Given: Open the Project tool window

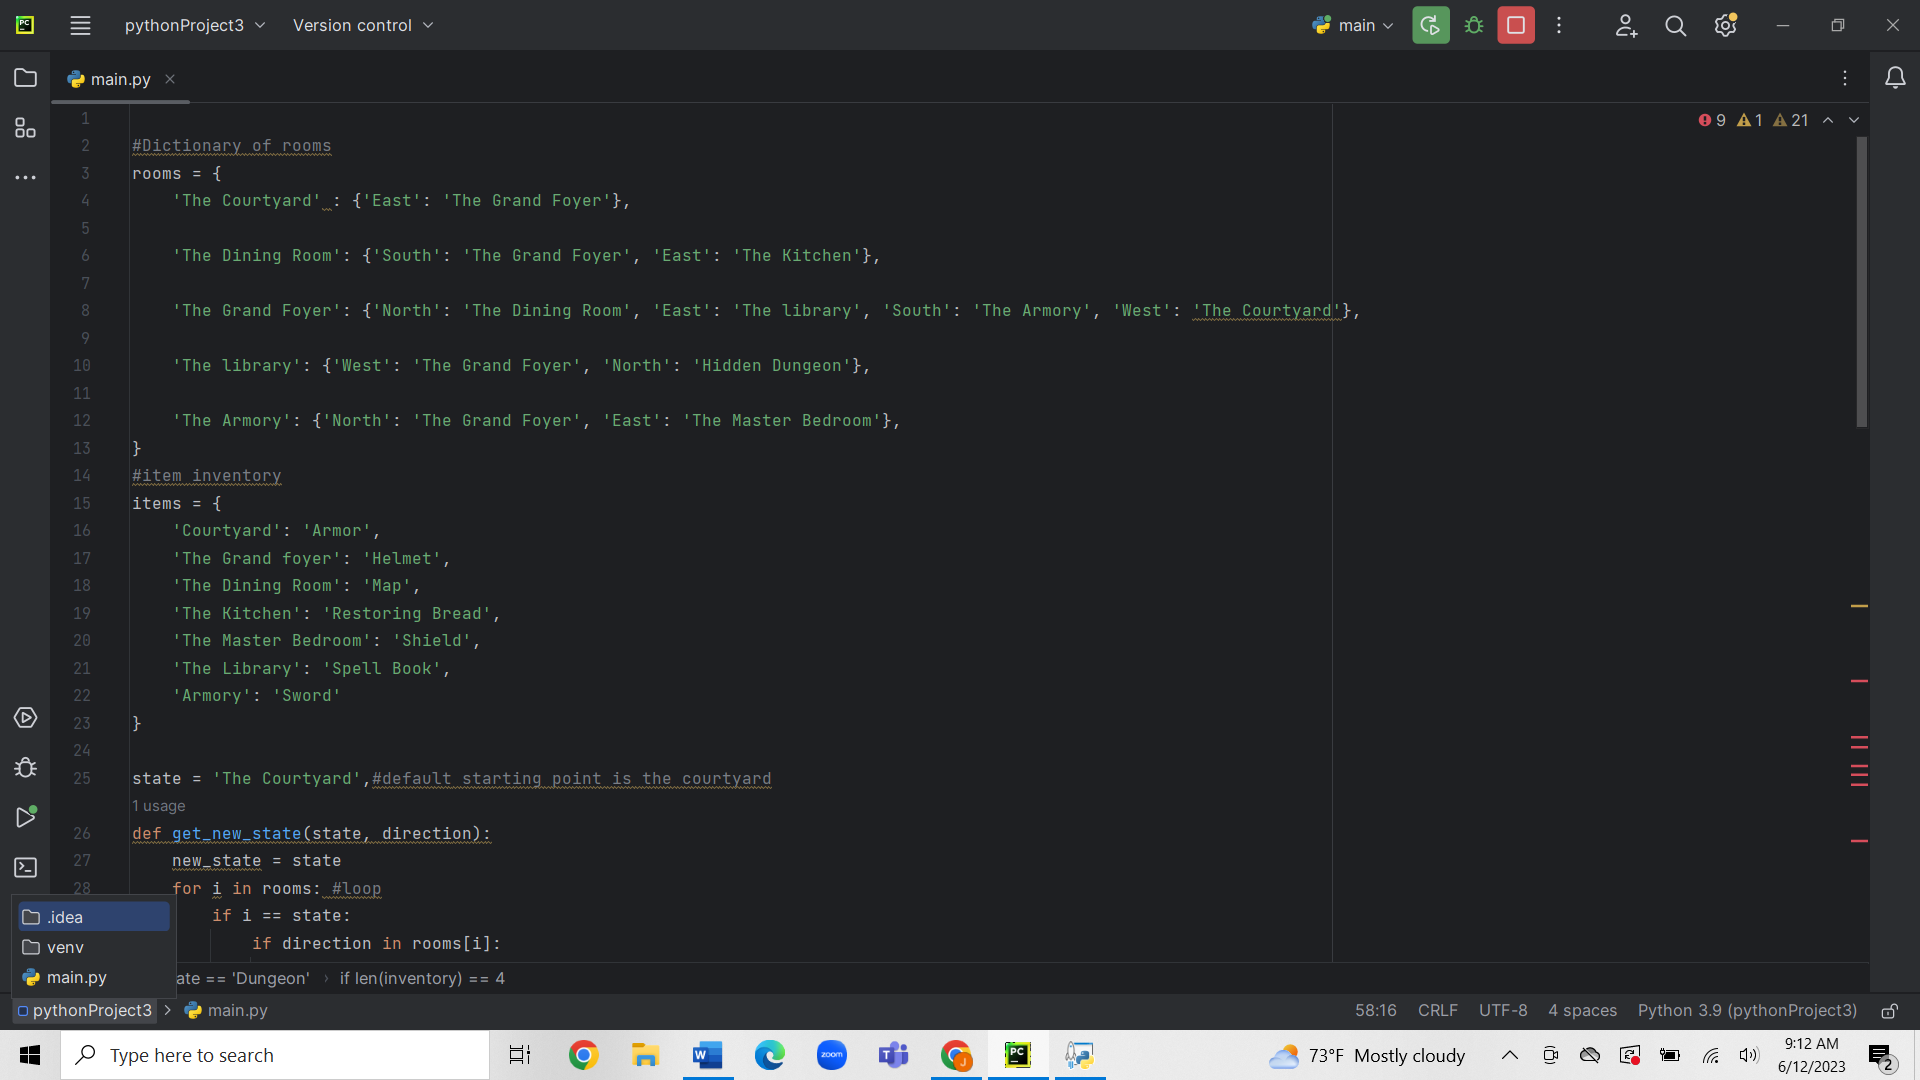Looking at the screenshot, I should [25, 78].
